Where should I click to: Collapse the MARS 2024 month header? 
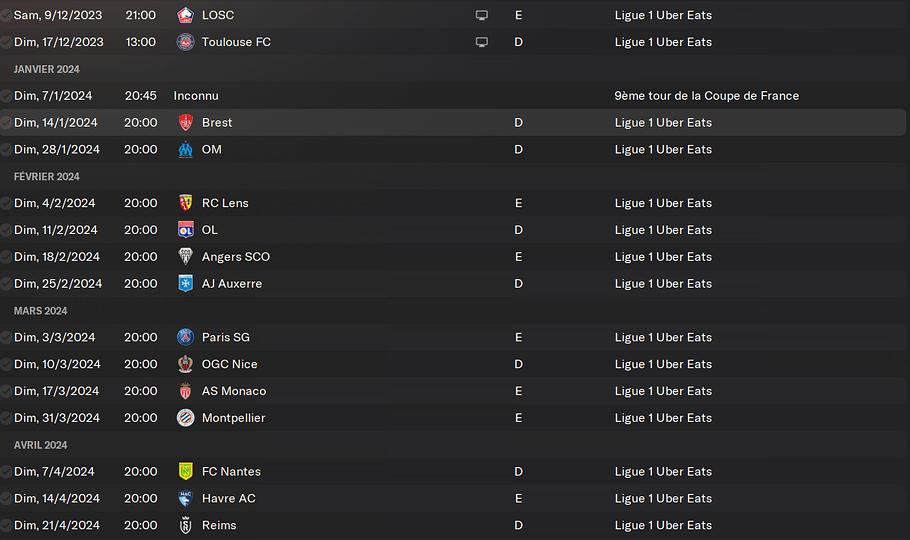pyautogui.click(x=41, y=311)
